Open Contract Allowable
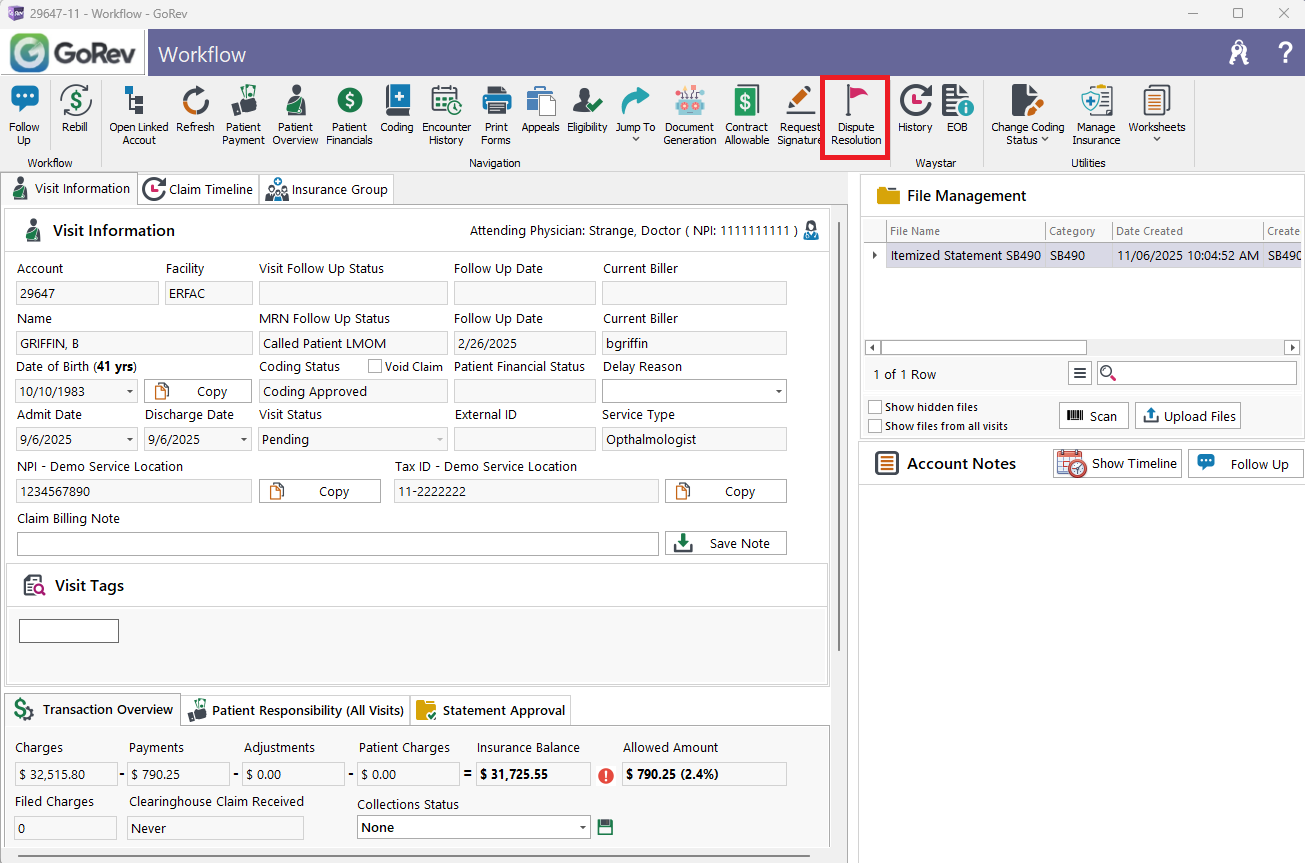This screenshot has height=863, width=1305. point(746,116)
